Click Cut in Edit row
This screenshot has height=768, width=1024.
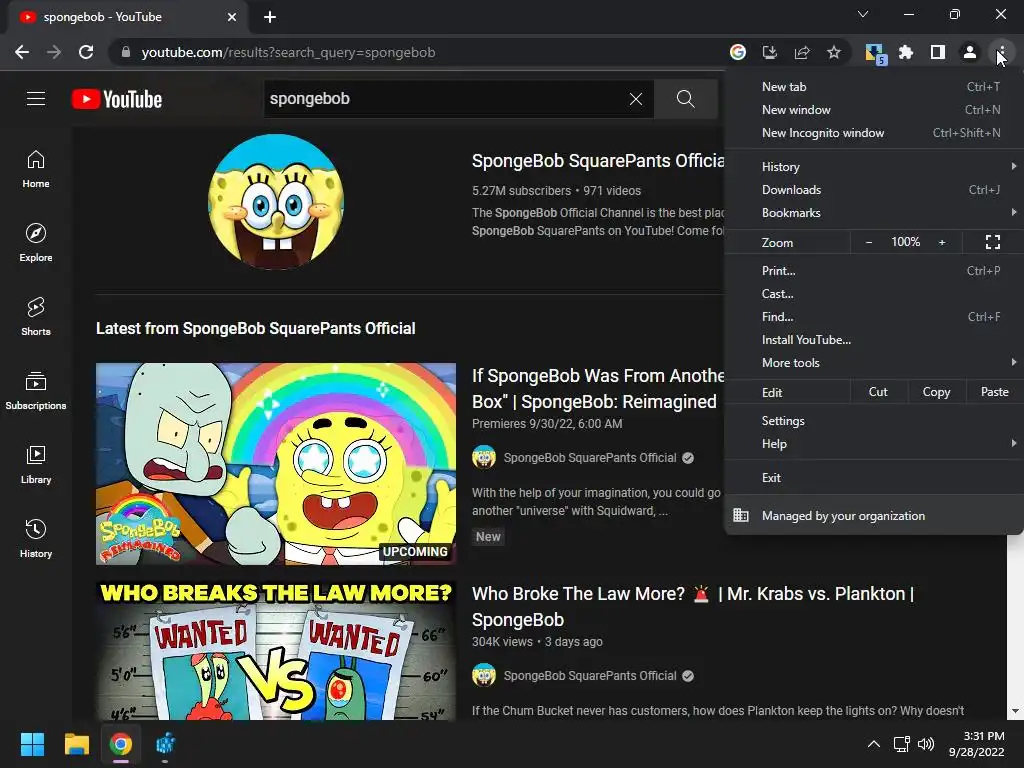click(878, 392)
